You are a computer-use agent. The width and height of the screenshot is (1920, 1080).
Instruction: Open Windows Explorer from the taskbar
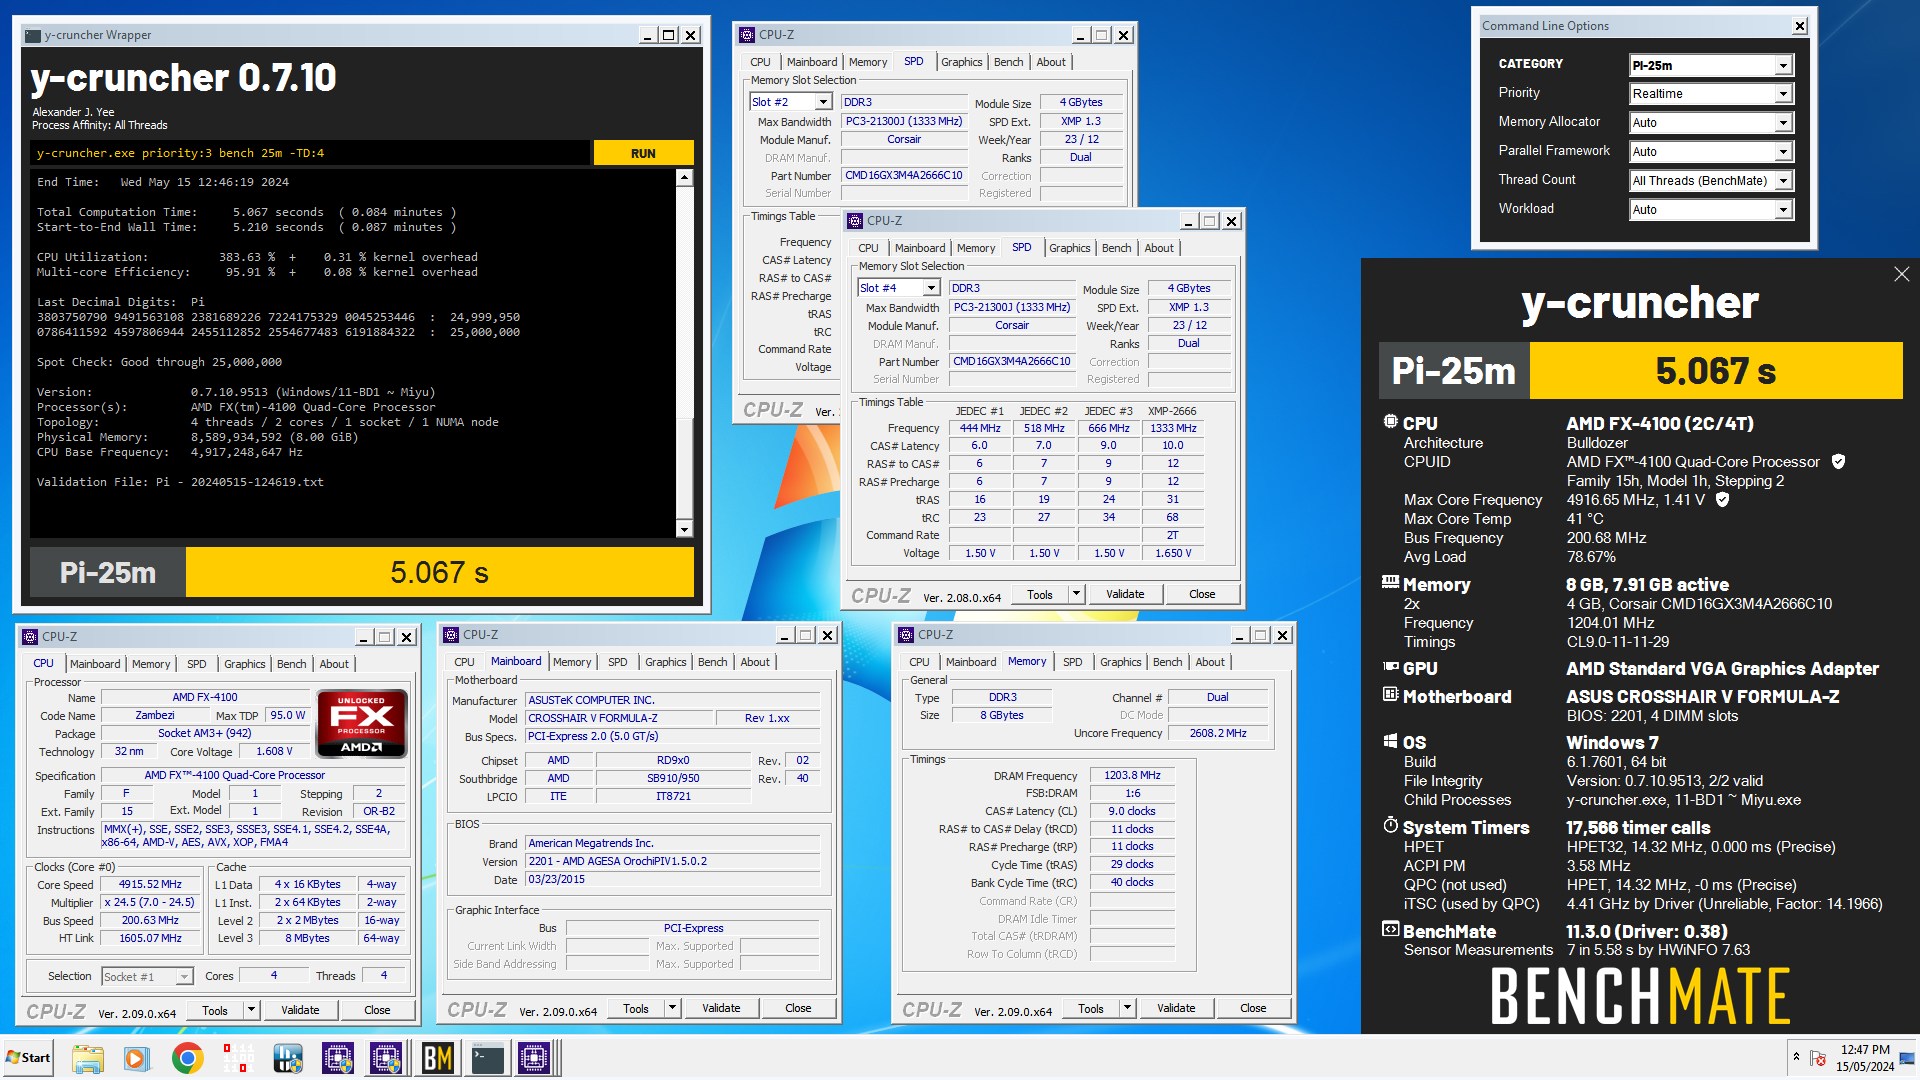(x=87, y=1058)
